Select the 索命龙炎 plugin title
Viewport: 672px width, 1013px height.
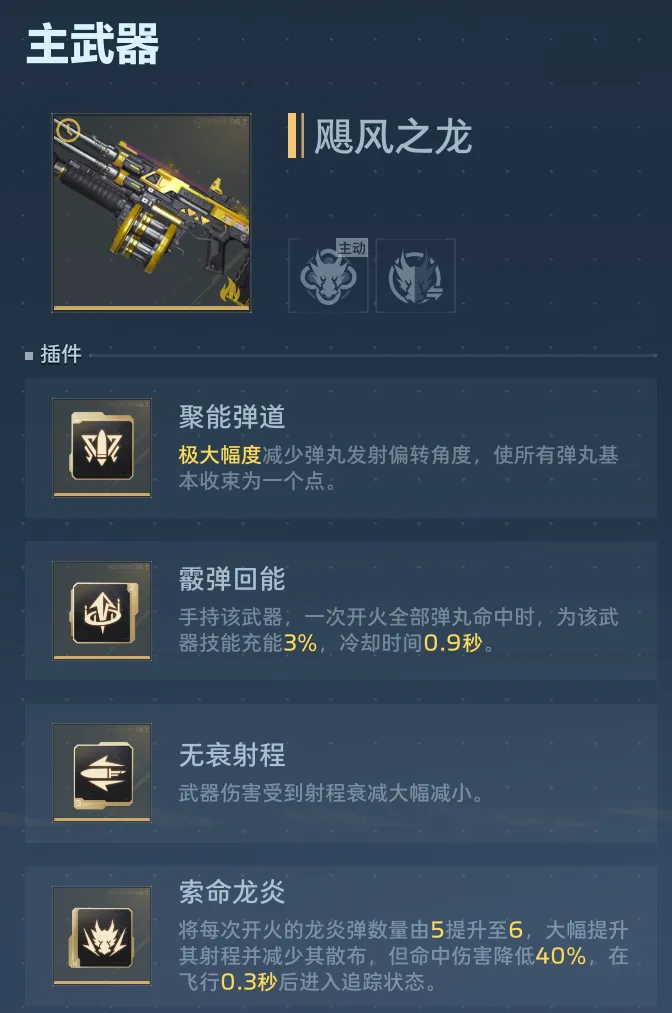(232, 892)
